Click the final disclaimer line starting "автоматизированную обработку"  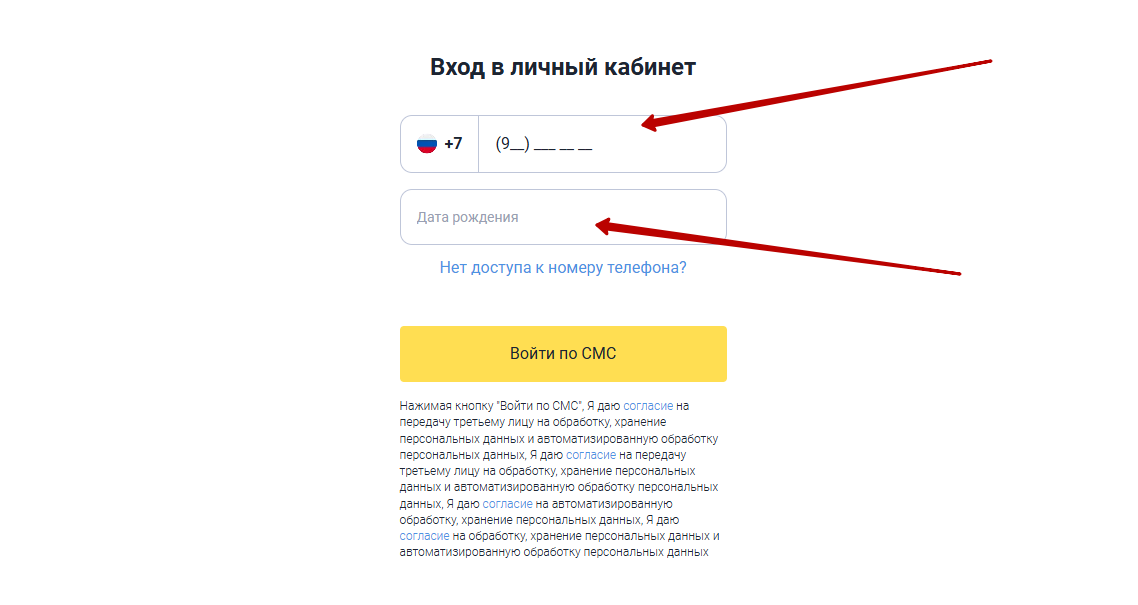point(554,551)
